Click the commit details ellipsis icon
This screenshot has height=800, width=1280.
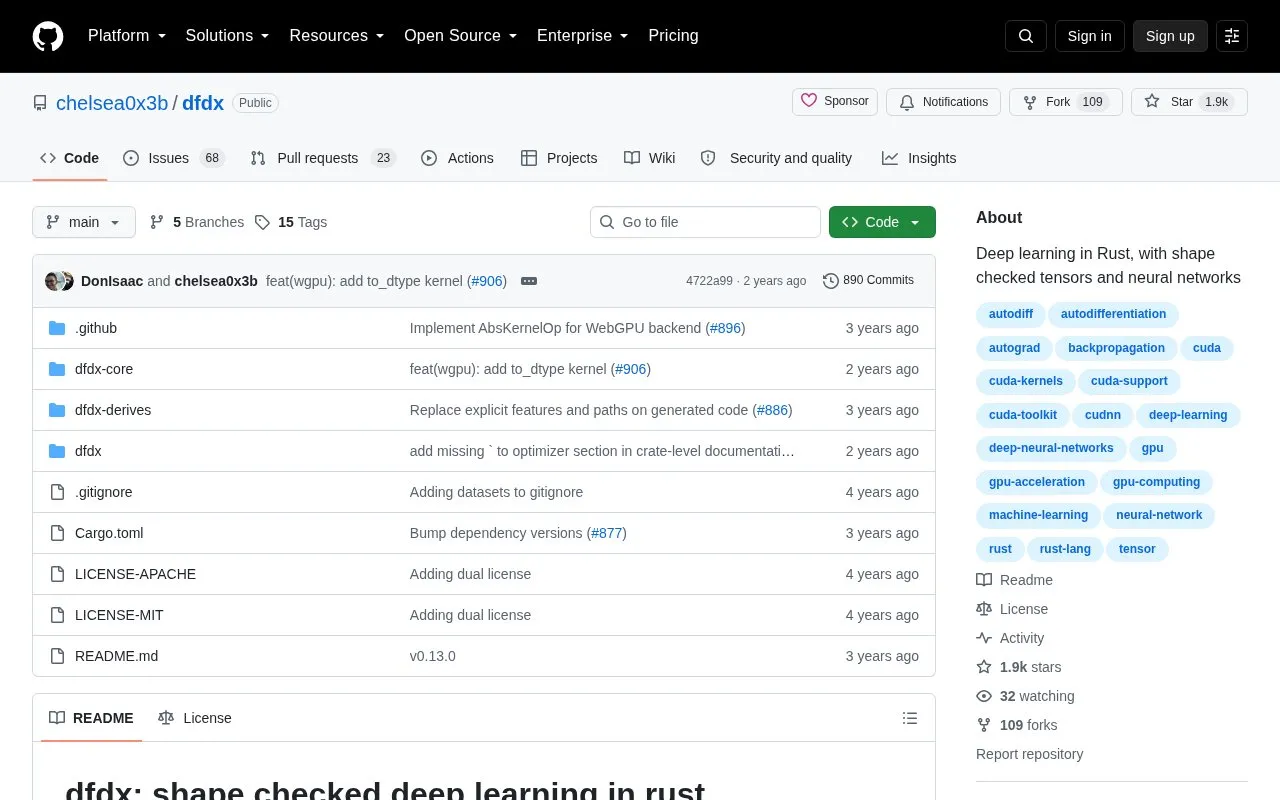pos(529,281)
